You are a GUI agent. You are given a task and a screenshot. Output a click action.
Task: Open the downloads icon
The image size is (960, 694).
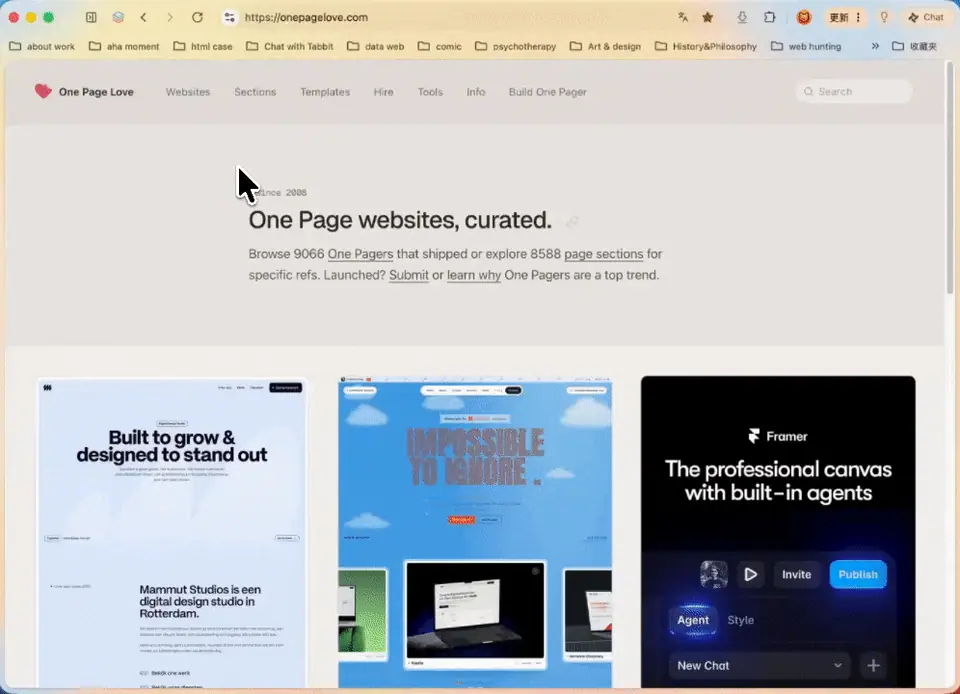click(x=742, y=17)
